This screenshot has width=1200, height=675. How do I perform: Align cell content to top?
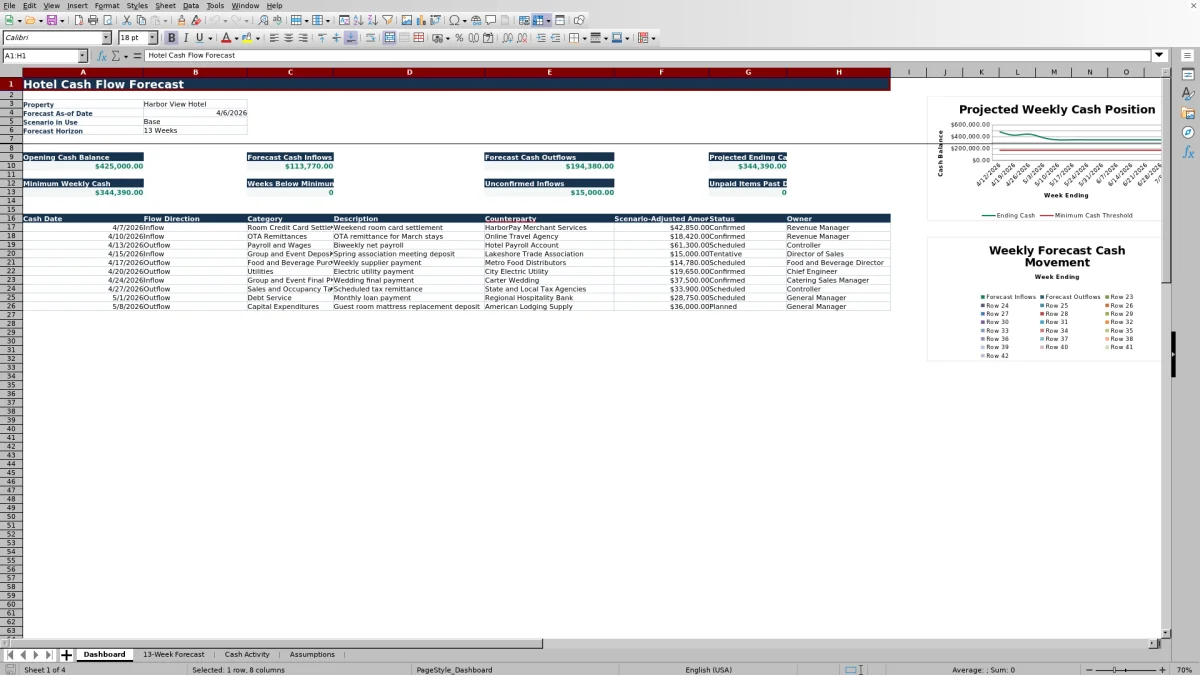point(322,38)
